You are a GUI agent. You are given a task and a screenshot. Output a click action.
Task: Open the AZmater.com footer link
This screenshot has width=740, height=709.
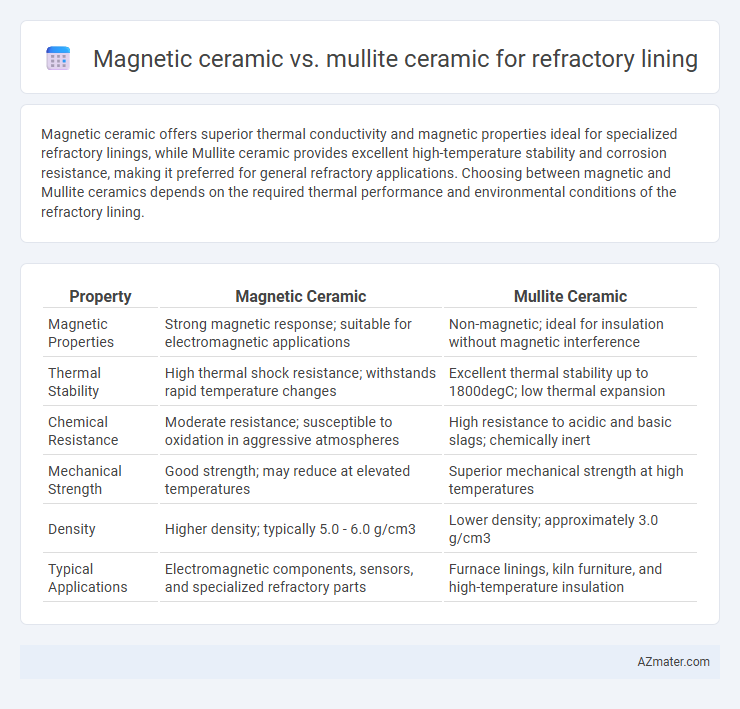(x=673, y=662)
